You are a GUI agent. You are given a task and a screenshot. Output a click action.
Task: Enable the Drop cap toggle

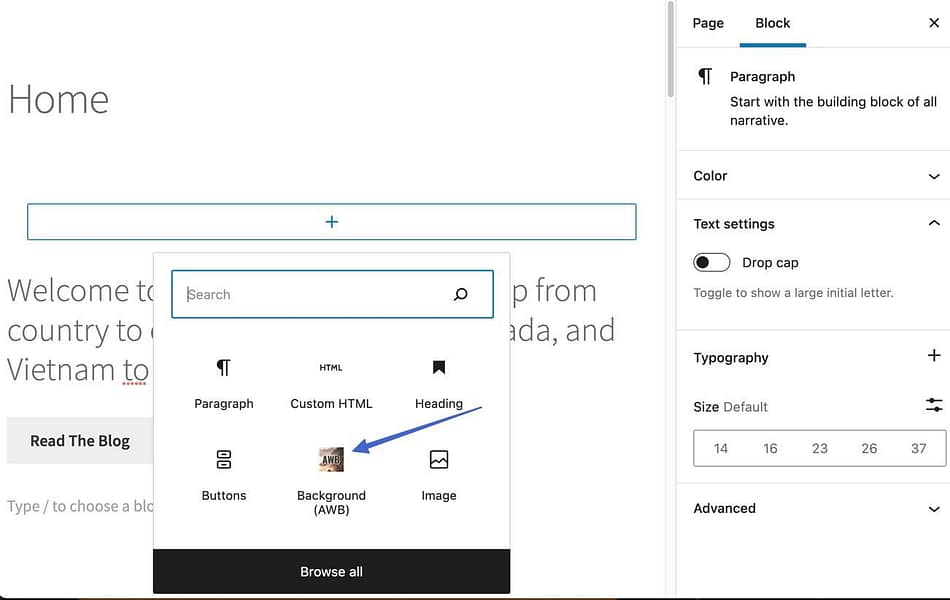711,261
